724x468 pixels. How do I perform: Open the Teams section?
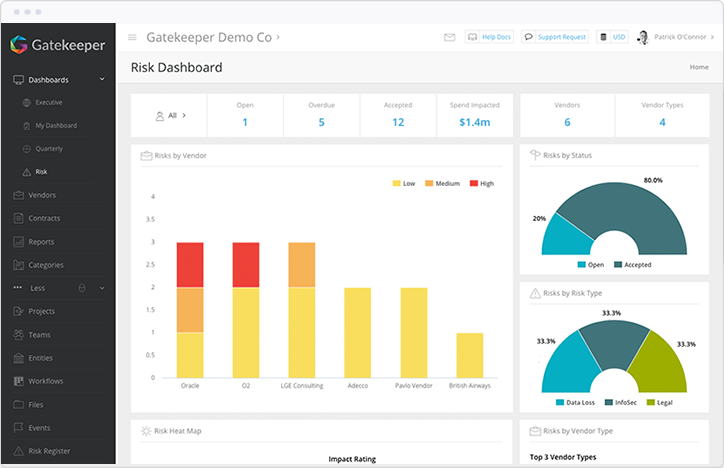pos(40,335)
